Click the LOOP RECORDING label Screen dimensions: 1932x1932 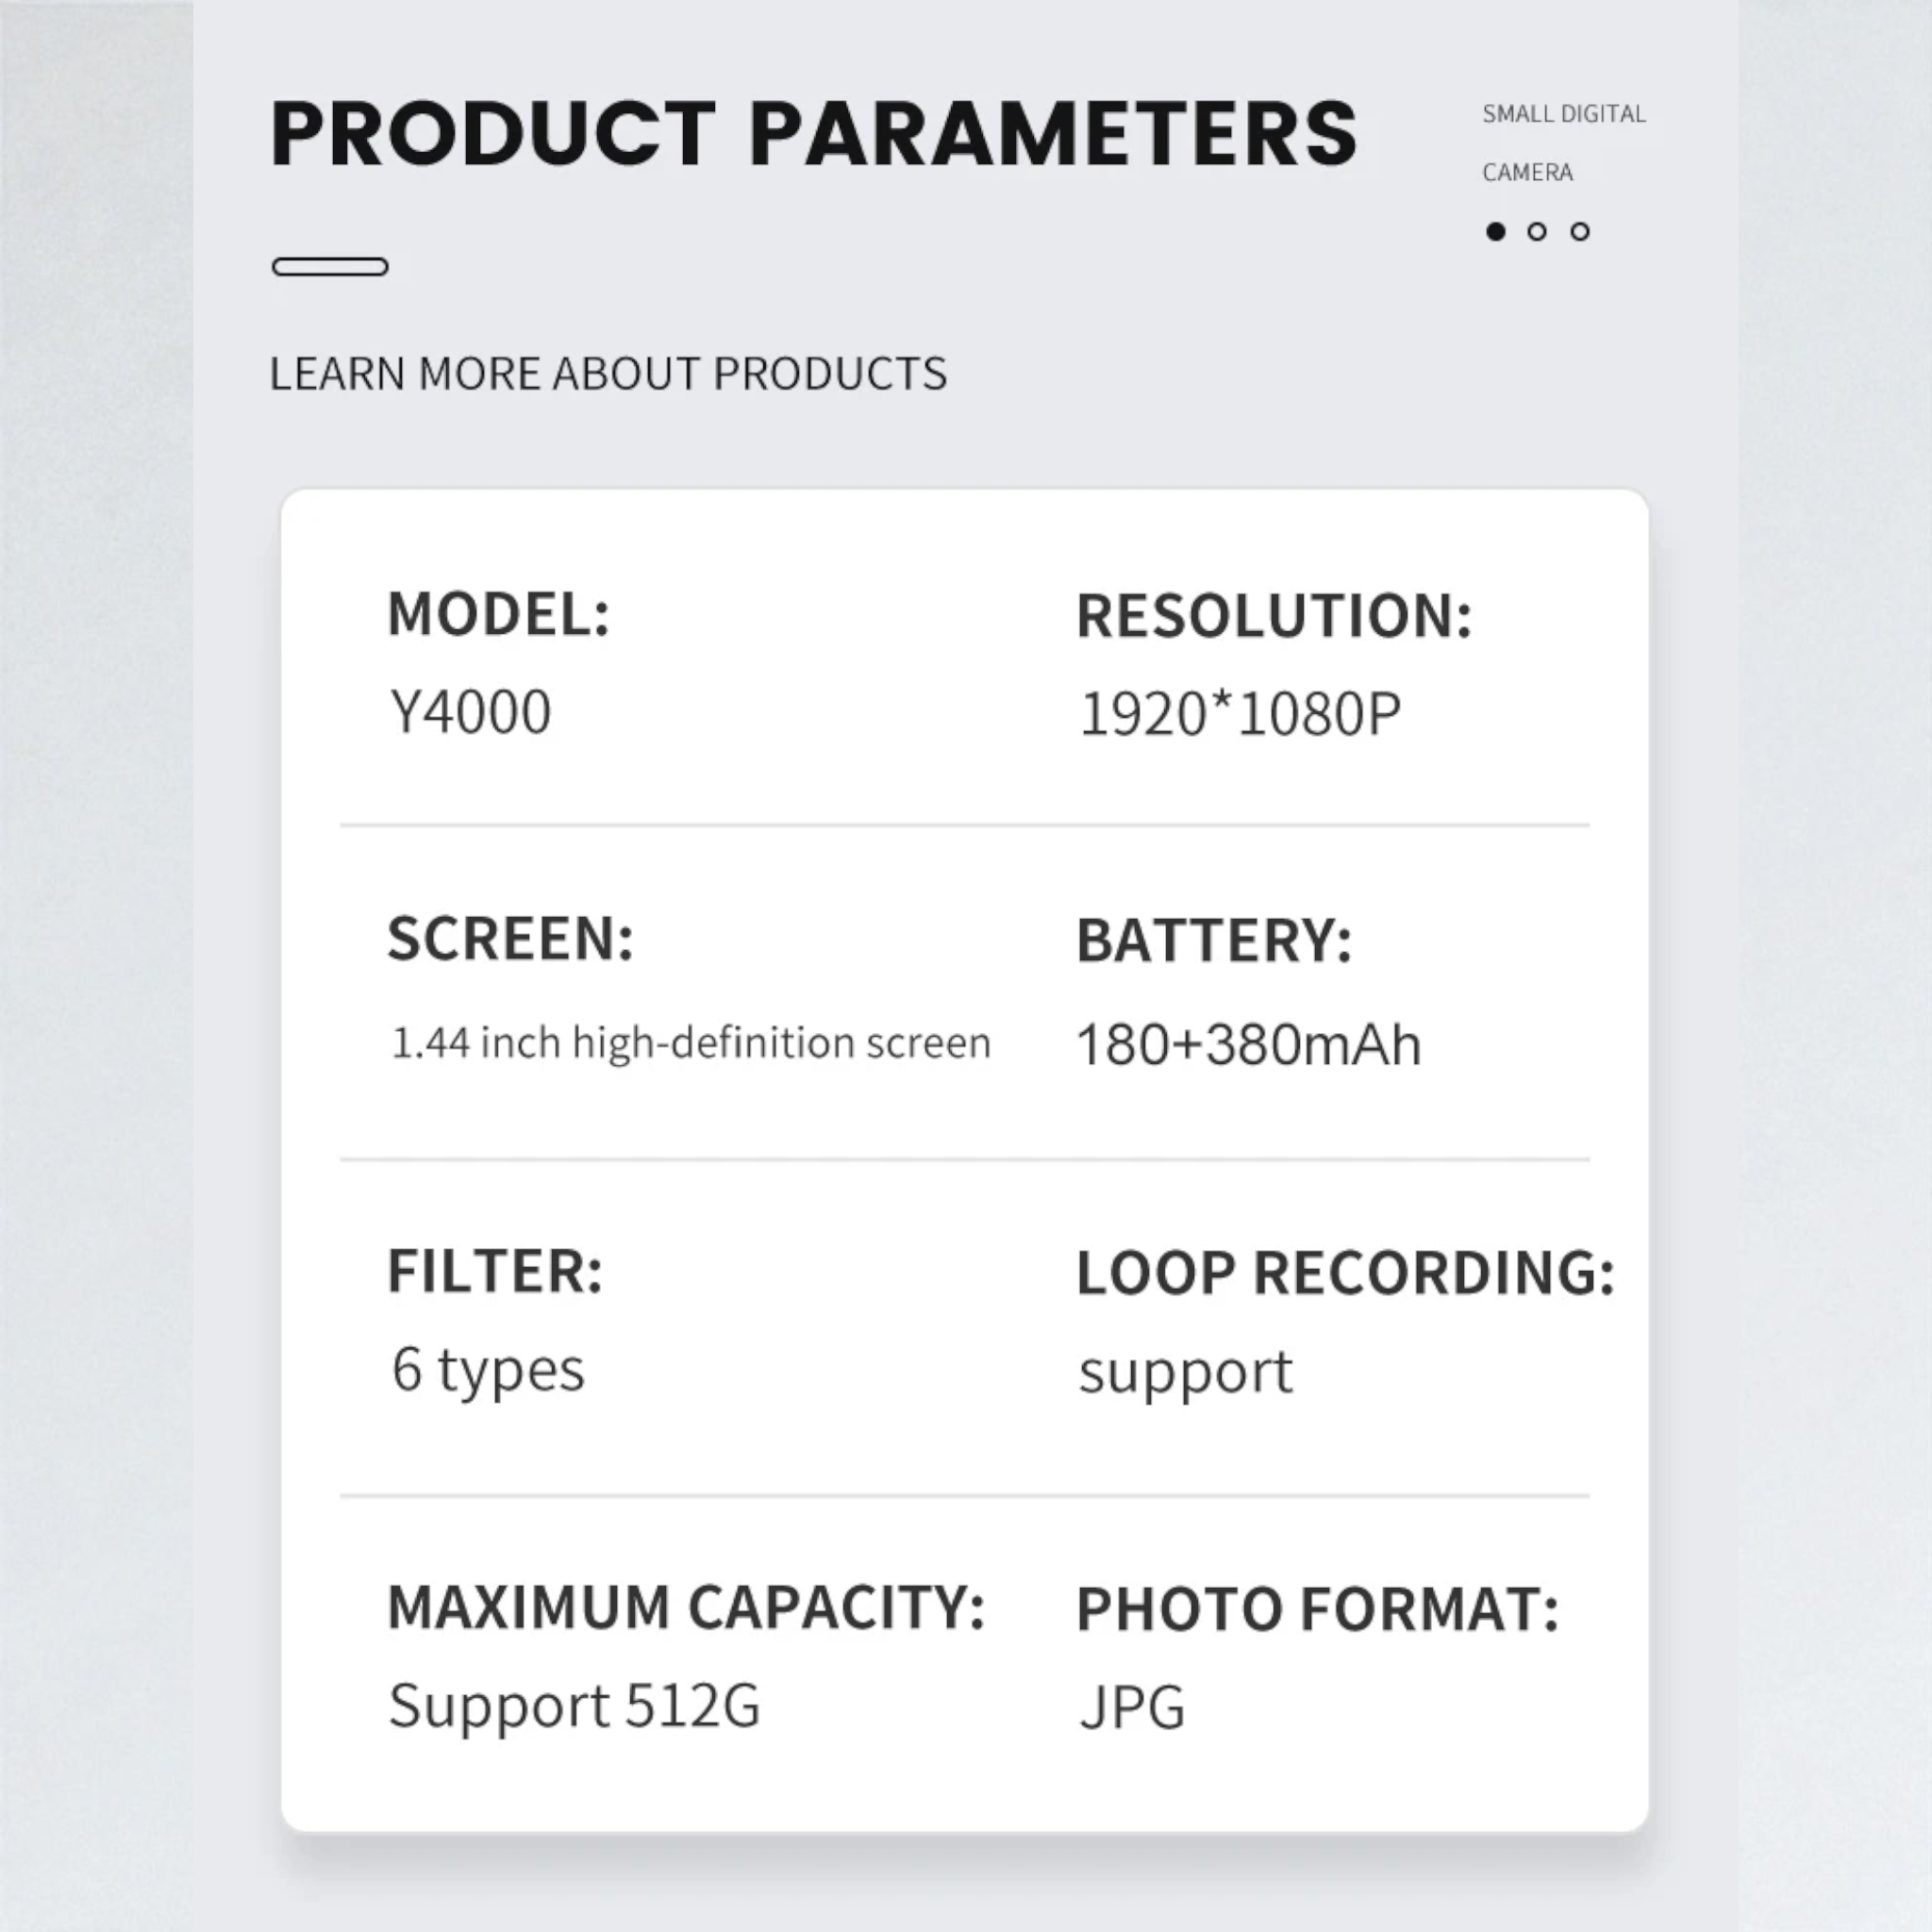click(x=1345, y=1274)
